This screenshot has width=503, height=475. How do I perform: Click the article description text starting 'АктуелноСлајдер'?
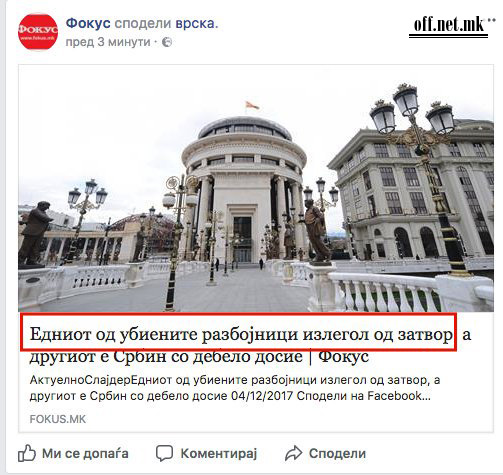click(x=235, y=388)
